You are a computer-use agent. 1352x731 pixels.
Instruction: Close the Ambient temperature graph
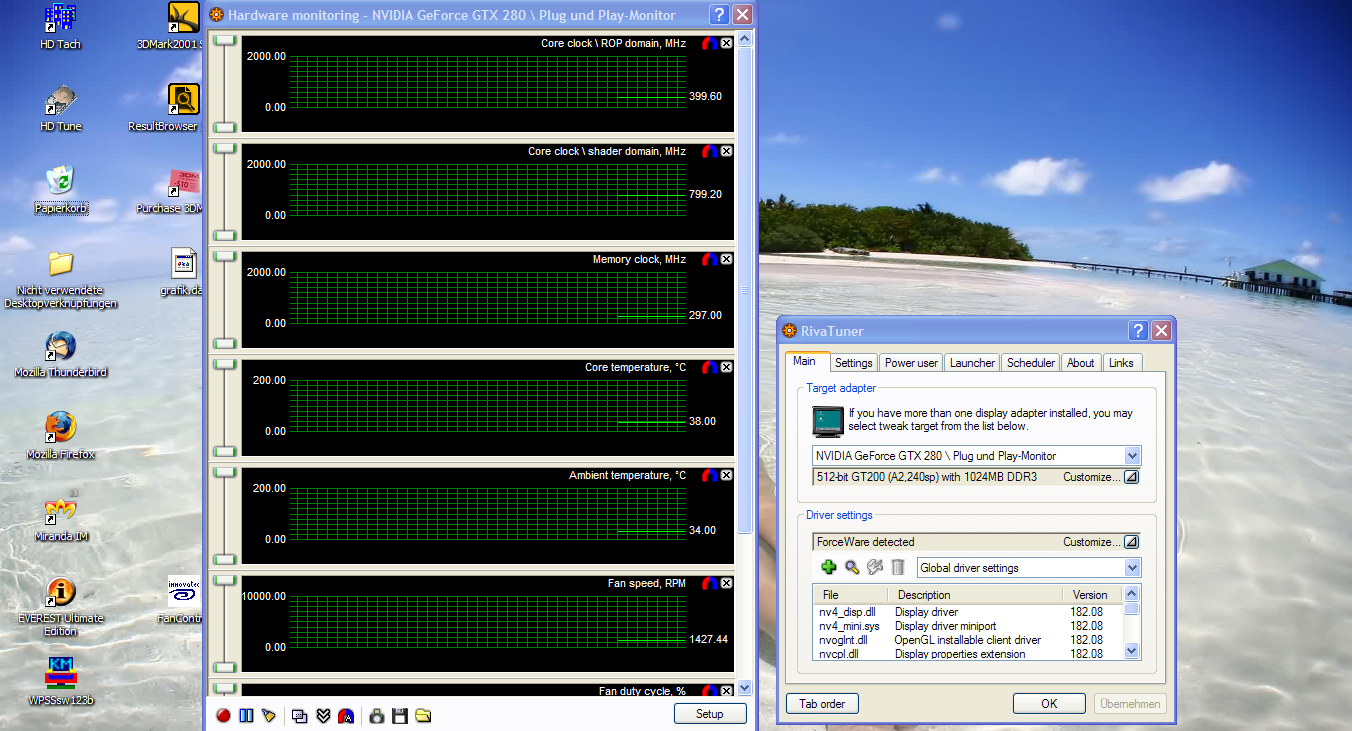tap(727, 475)
